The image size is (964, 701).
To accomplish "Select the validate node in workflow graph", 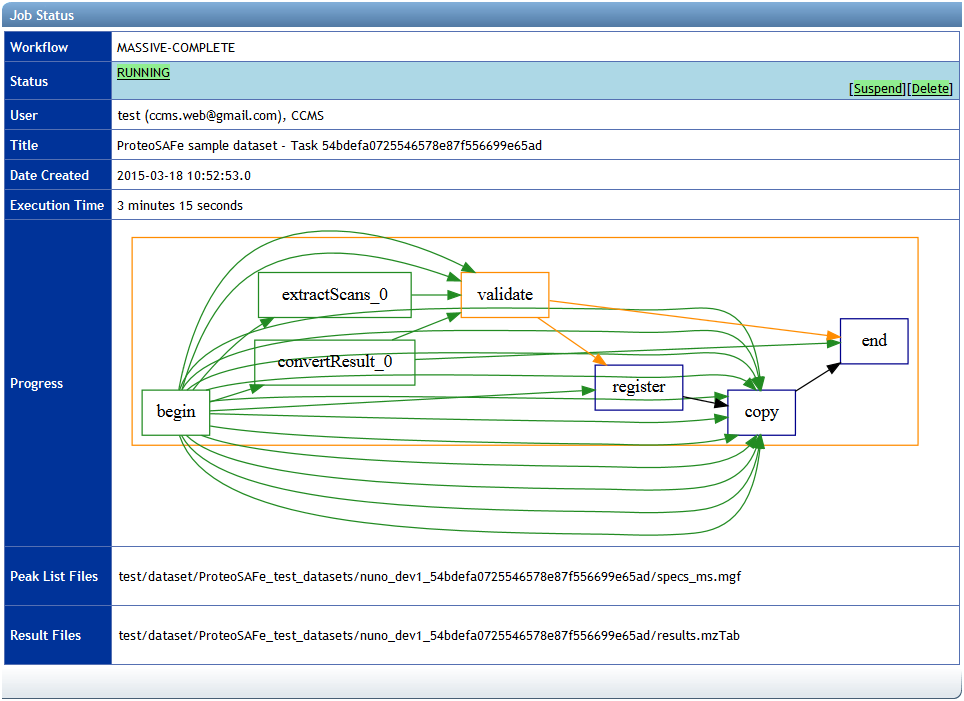I will pyautogui.click(x=504, y=293).
